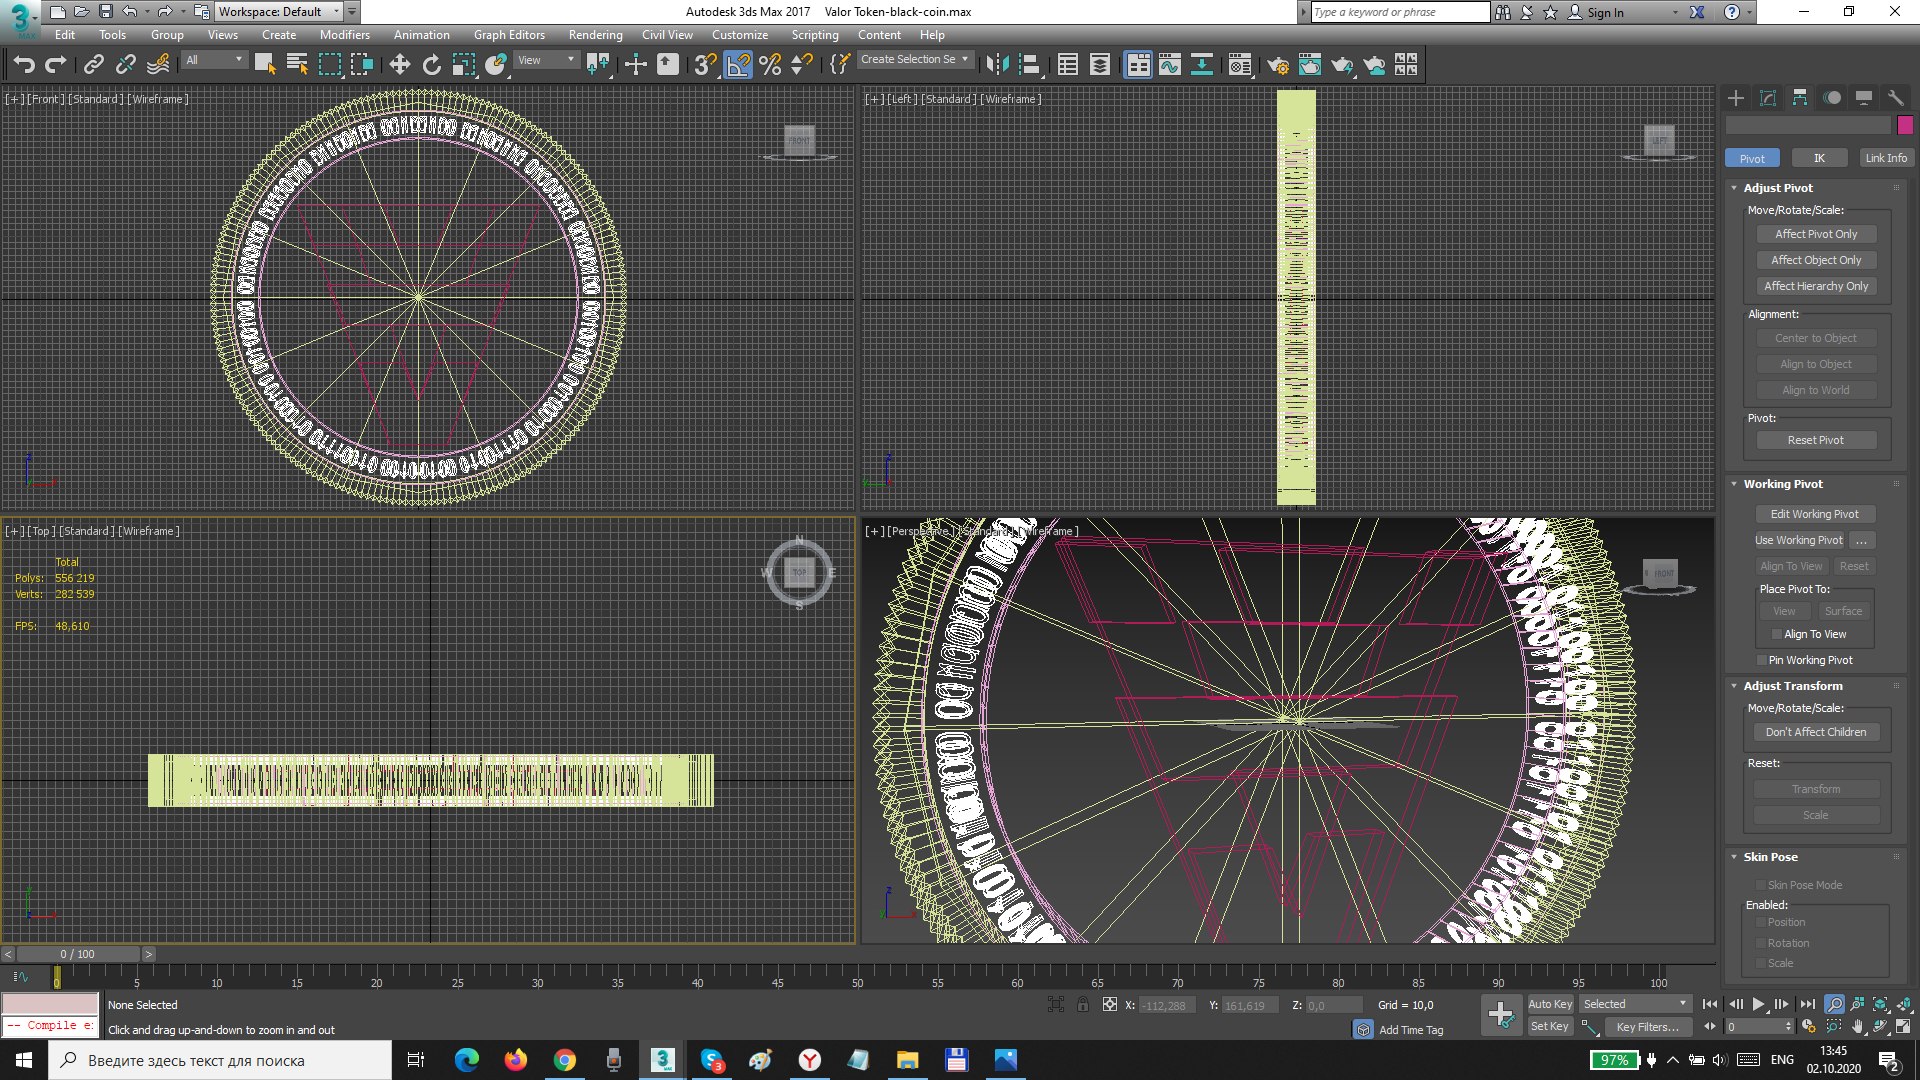Enable the Align To View checkbox
1920x1080 pixels.
tap(1776, 634)
